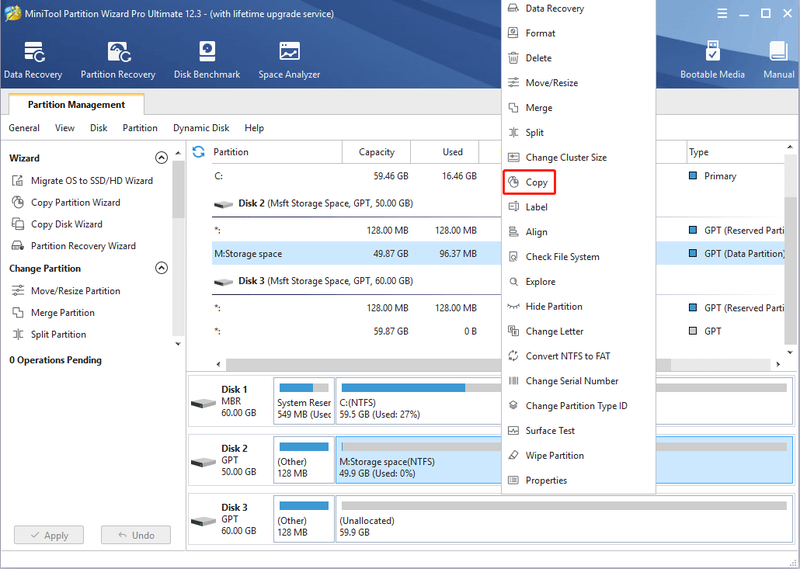
Task: Choose Copy in the context menu
Action: tap(529, 182)
